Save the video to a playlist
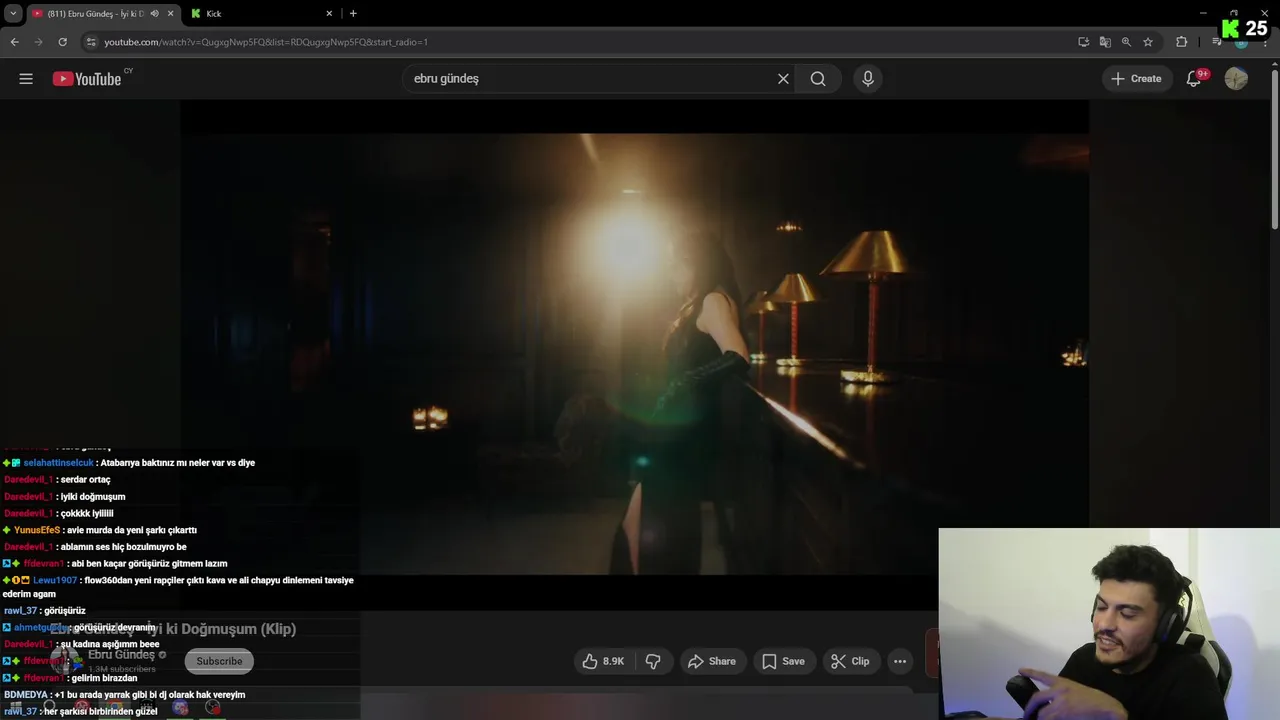 coord(783,661)
